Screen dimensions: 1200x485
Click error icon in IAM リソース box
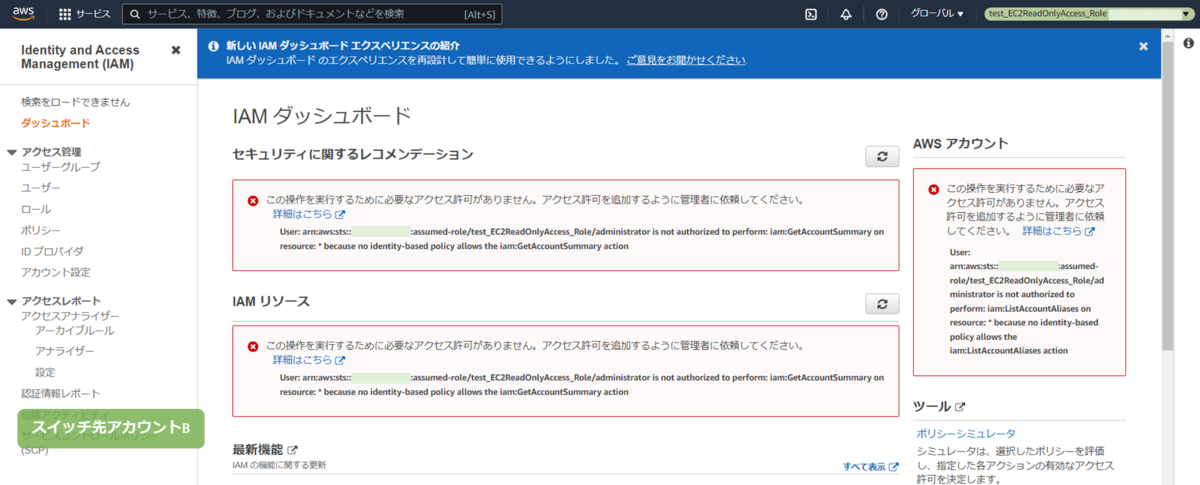pos(253,346)
